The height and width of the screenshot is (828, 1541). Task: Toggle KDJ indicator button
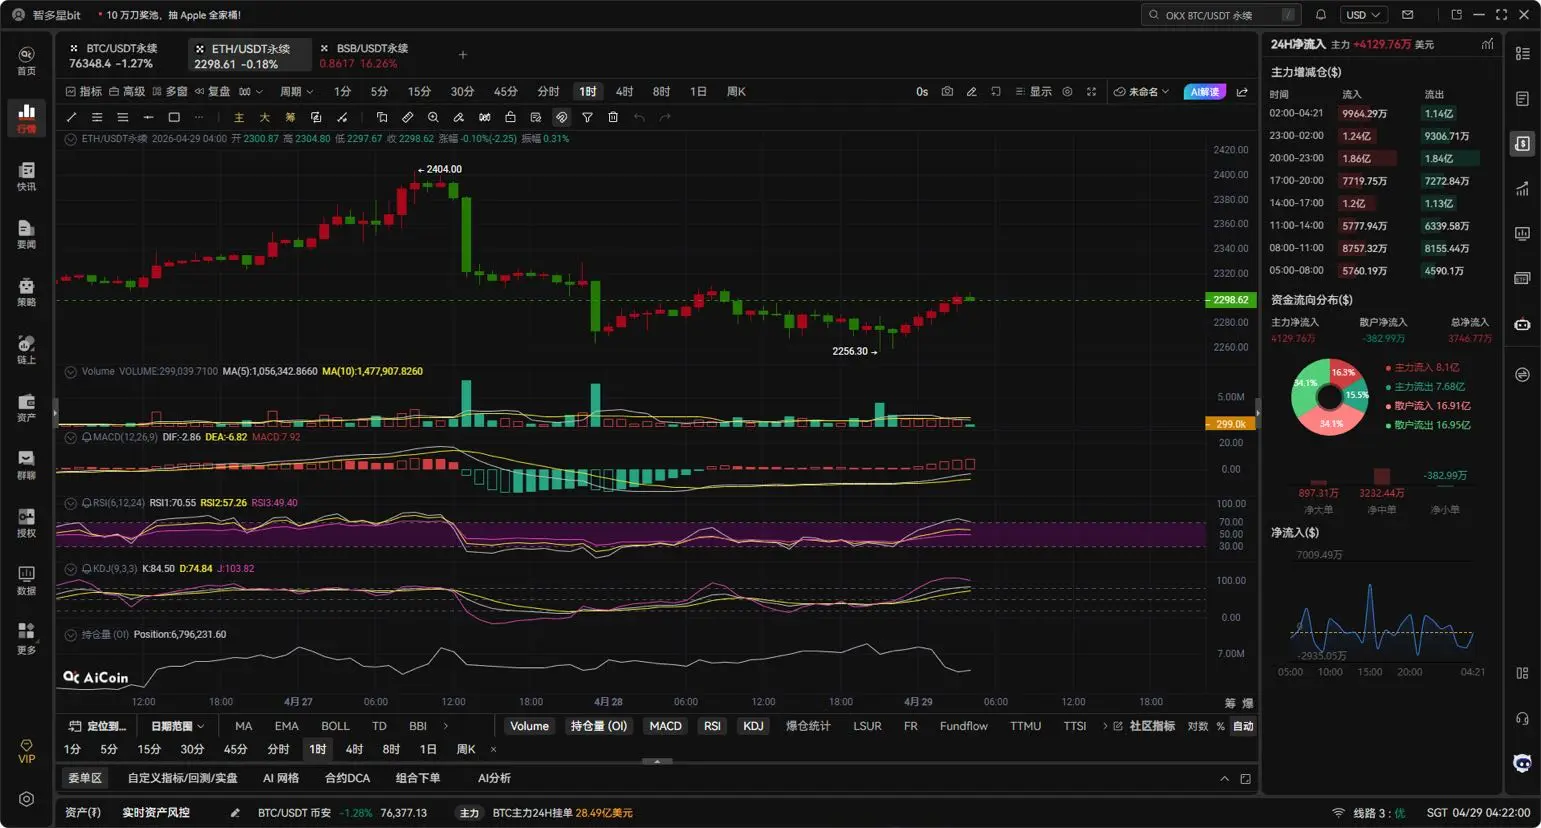coord(753,726)
